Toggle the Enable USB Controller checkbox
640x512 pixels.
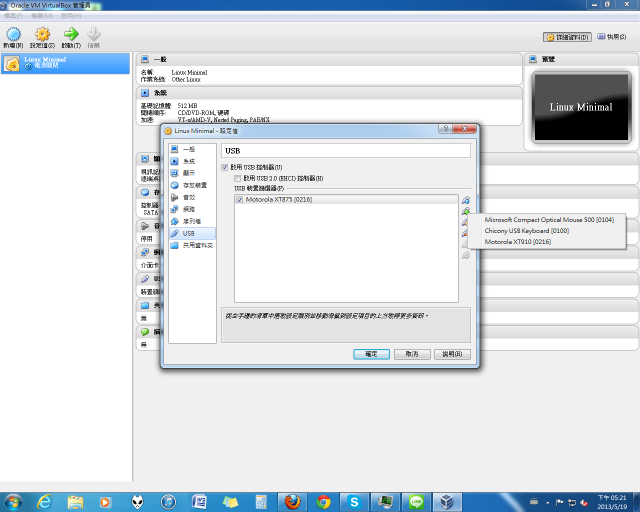[x=224, y=167]
